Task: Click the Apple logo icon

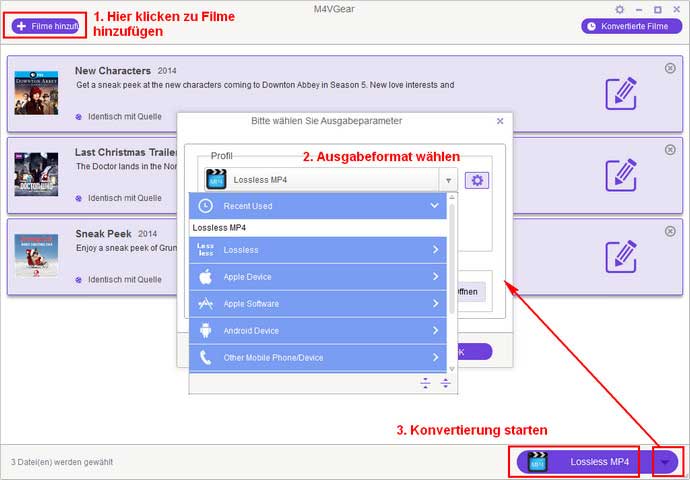Action: pos(206,277)
